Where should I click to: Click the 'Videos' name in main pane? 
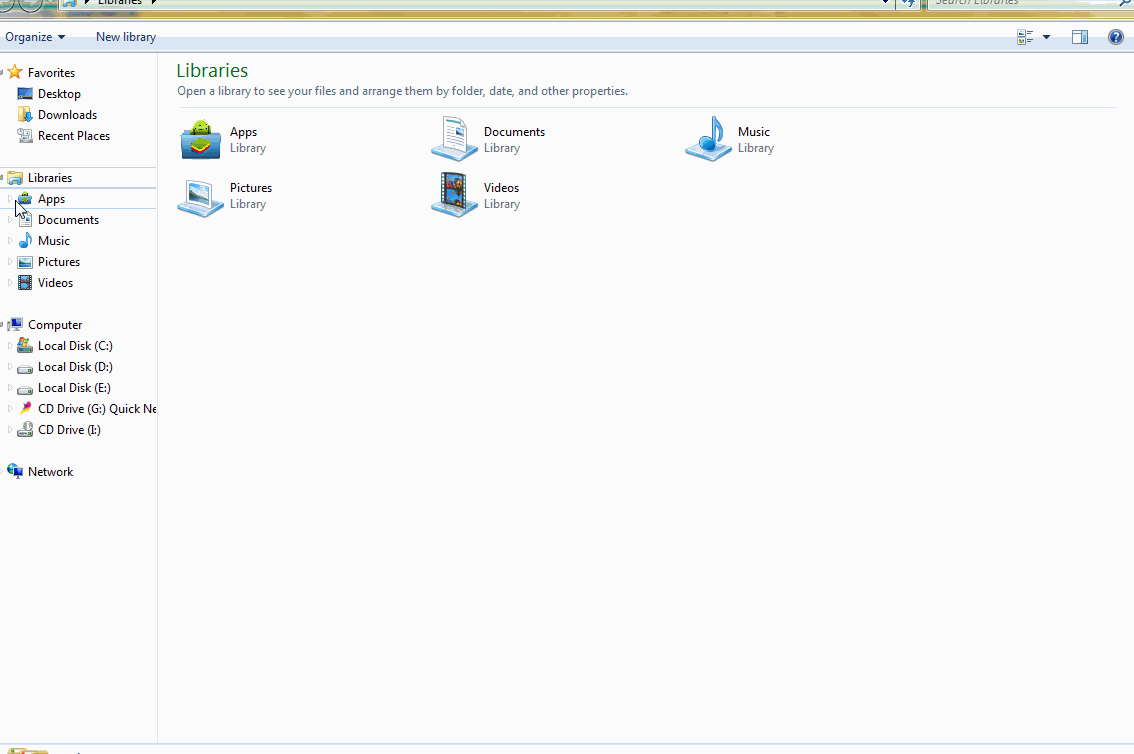(501, 187)
